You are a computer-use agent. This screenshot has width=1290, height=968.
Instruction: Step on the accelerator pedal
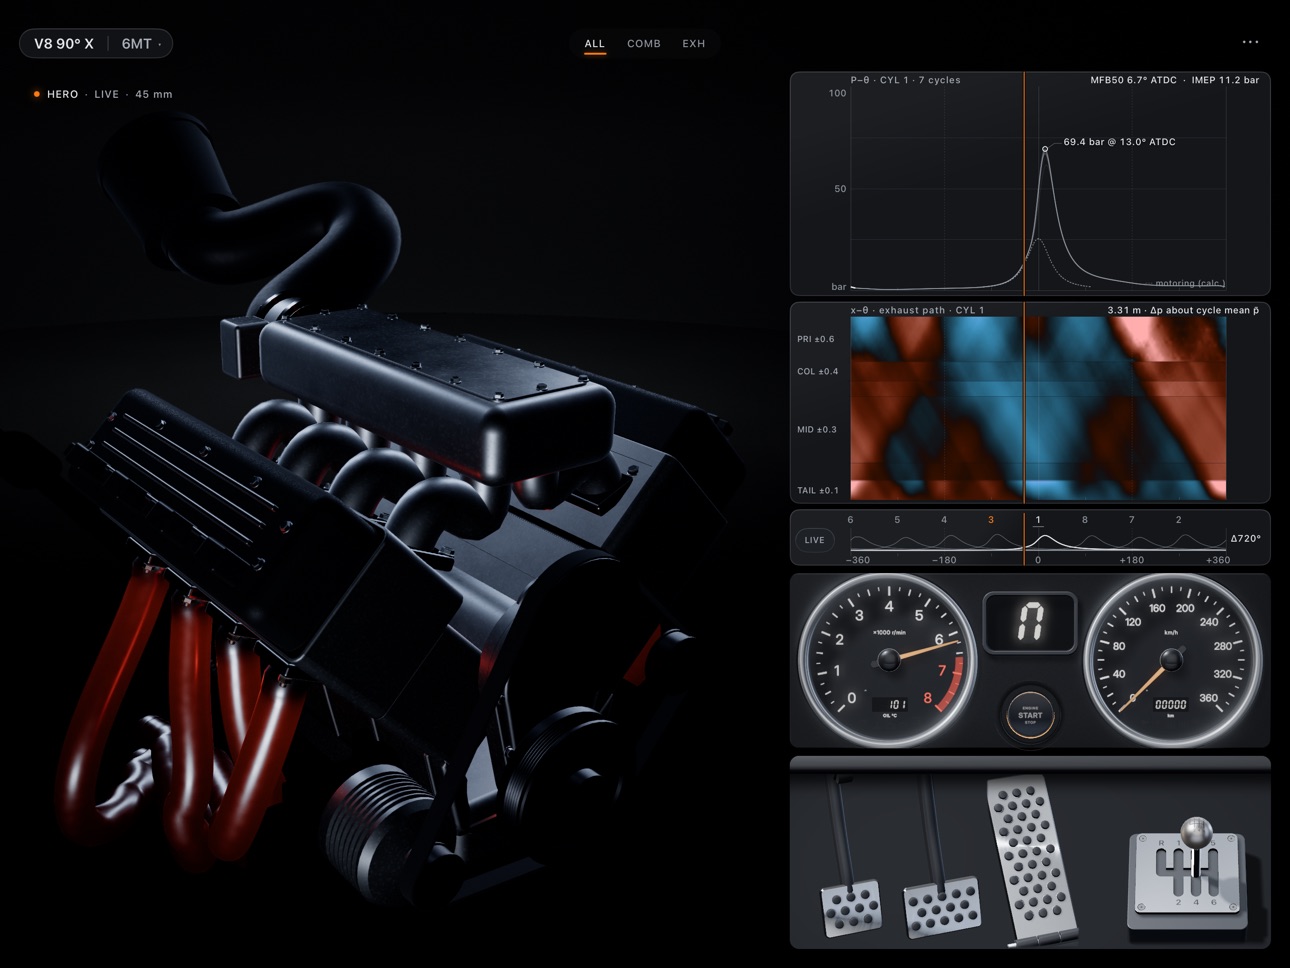1034,860
